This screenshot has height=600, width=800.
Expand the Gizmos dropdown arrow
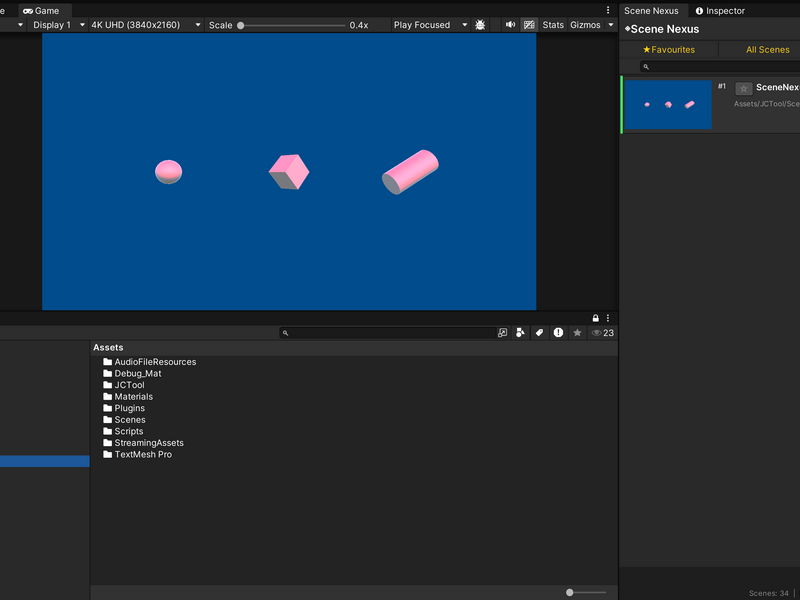coord(611,24)
